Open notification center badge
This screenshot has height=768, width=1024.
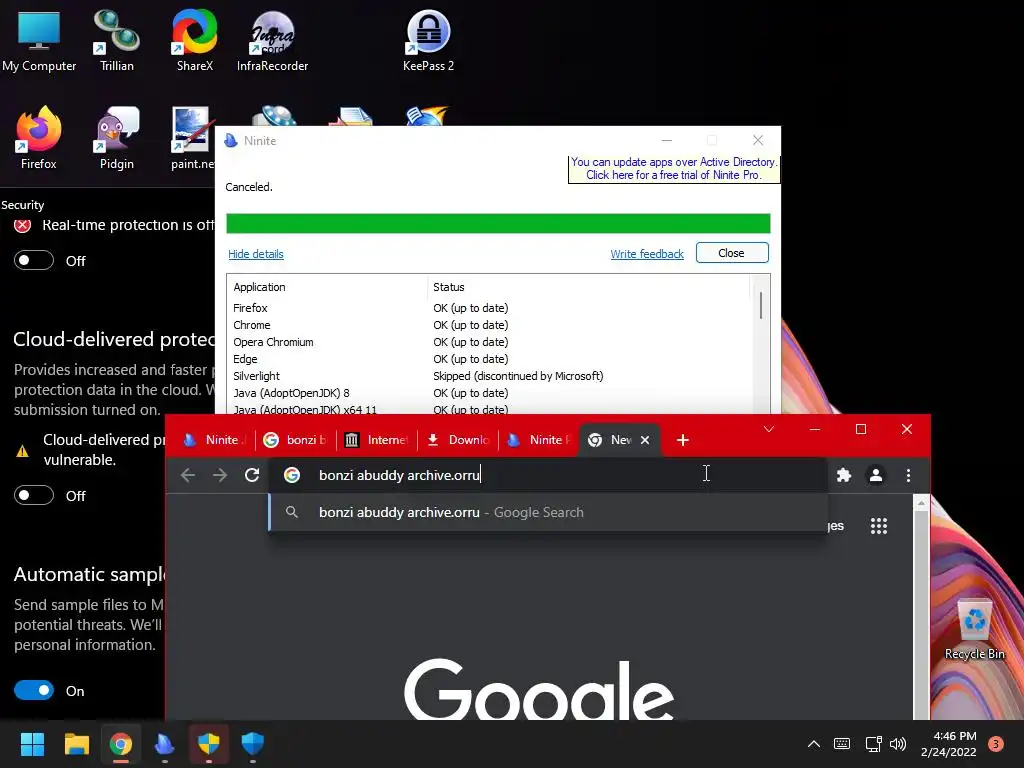coord(996,744)
